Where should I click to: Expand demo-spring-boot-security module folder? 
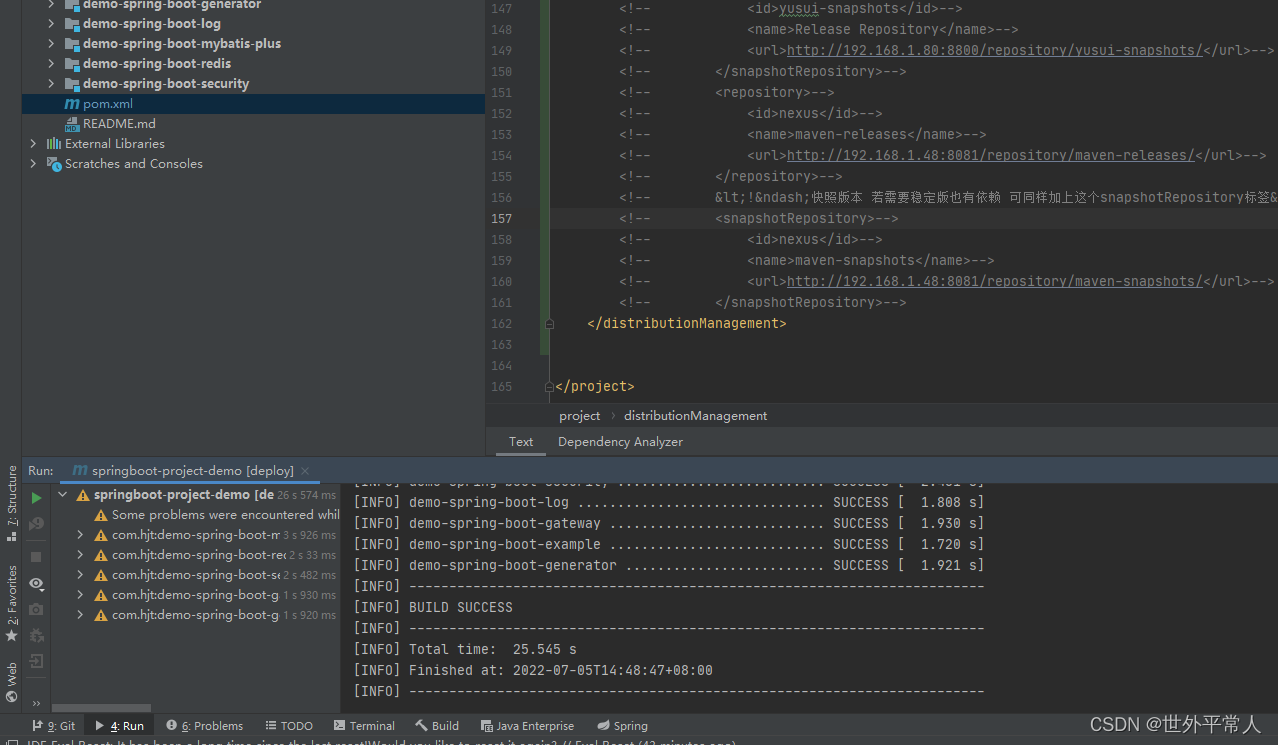(x=52, y=84)
